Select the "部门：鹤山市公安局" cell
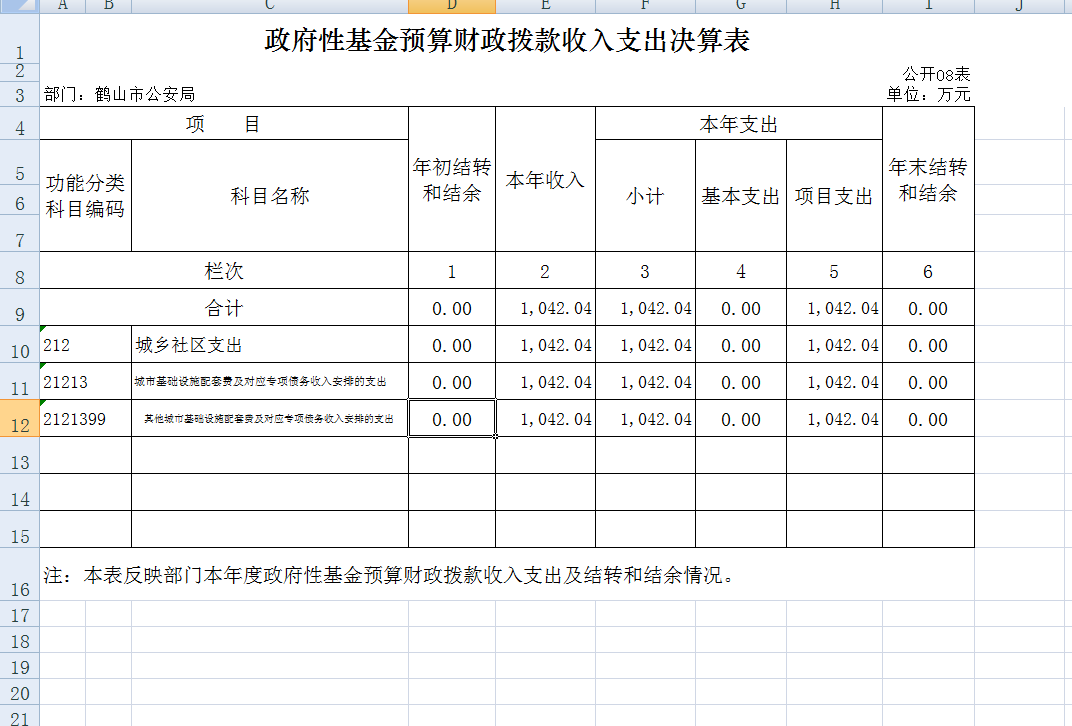 click(x=120, y=94)
